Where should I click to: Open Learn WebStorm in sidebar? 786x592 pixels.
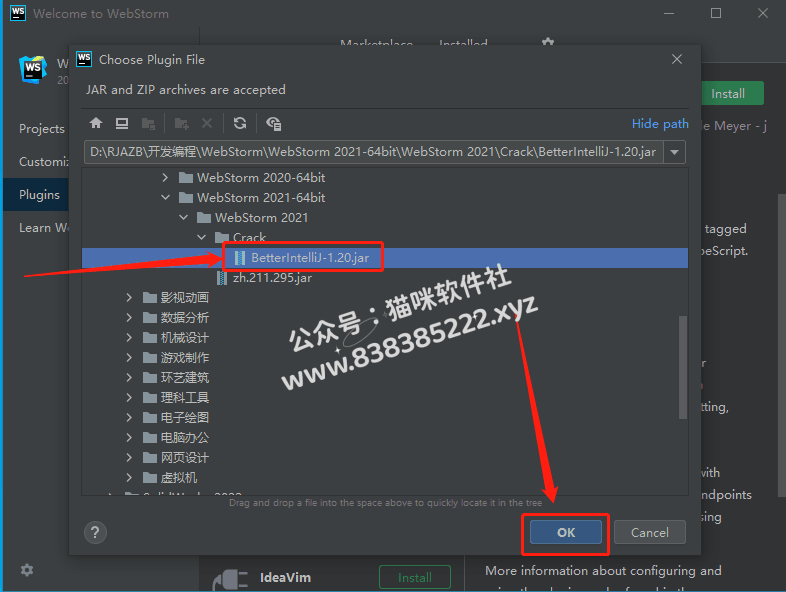point(43,228)
